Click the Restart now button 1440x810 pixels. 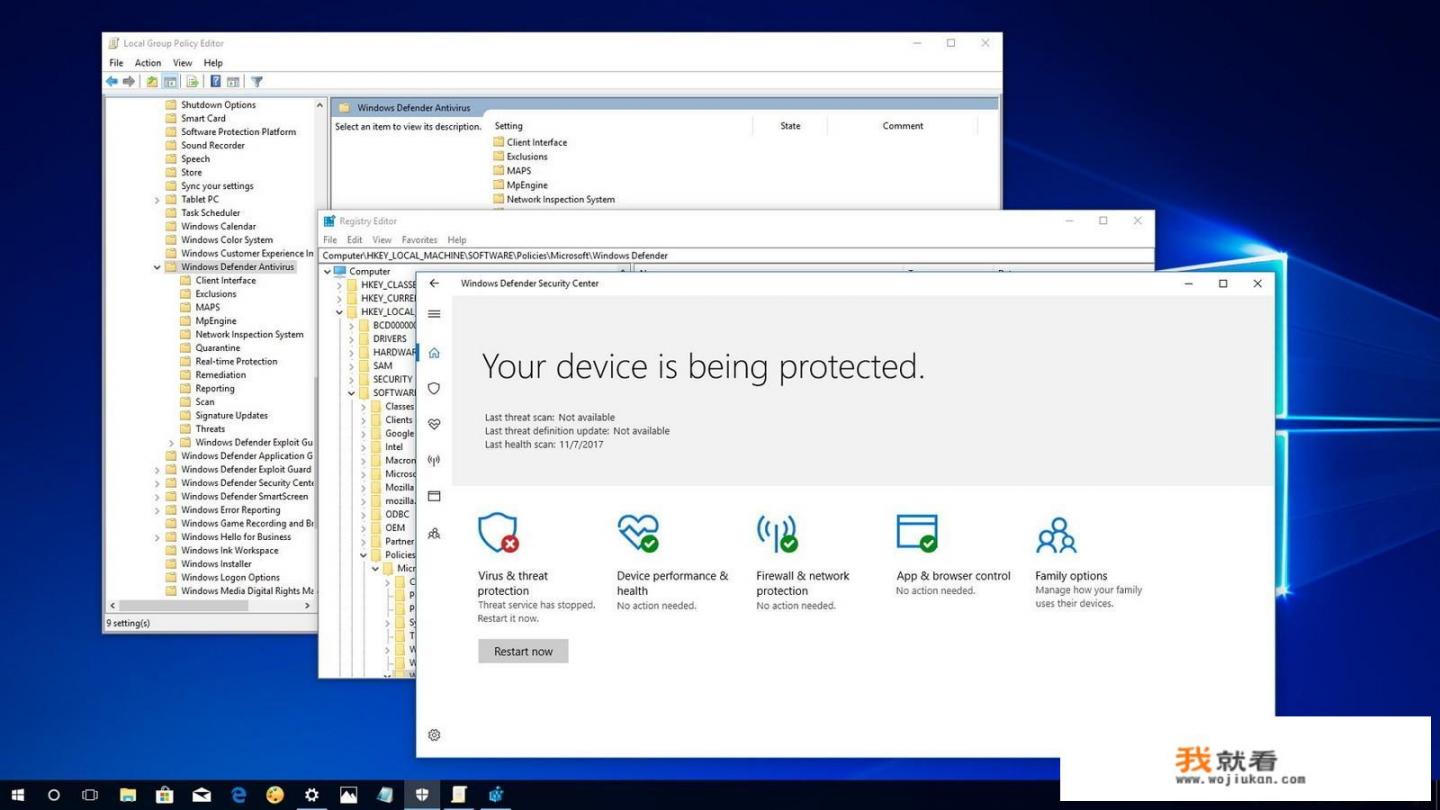(523, 651)
